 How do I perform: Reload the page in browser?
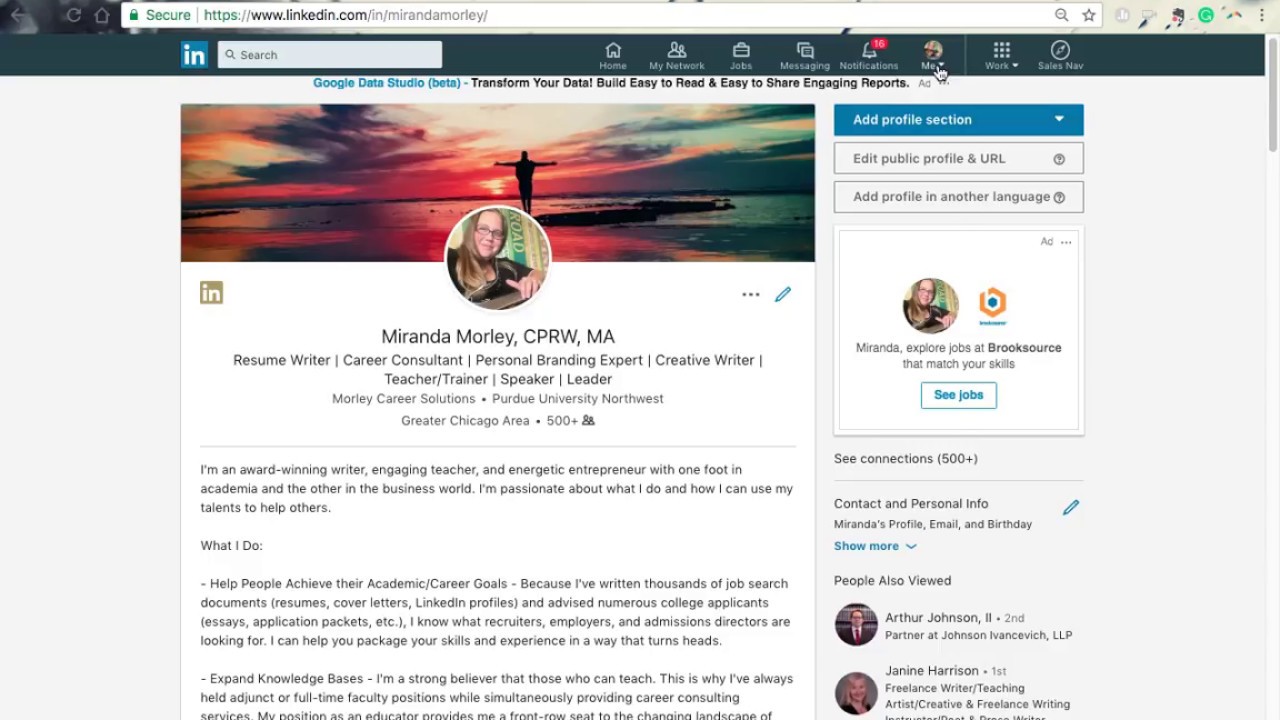click(x=73, y=15)
